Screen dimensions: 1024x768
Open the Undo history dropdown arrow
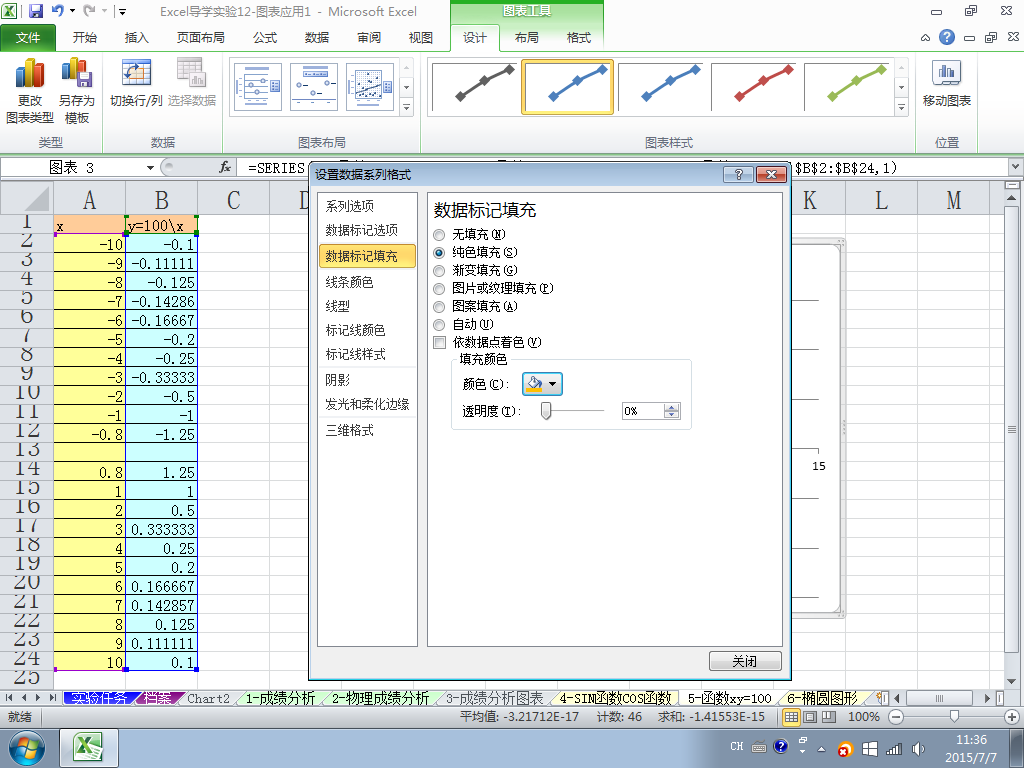[x=71, y=11]
